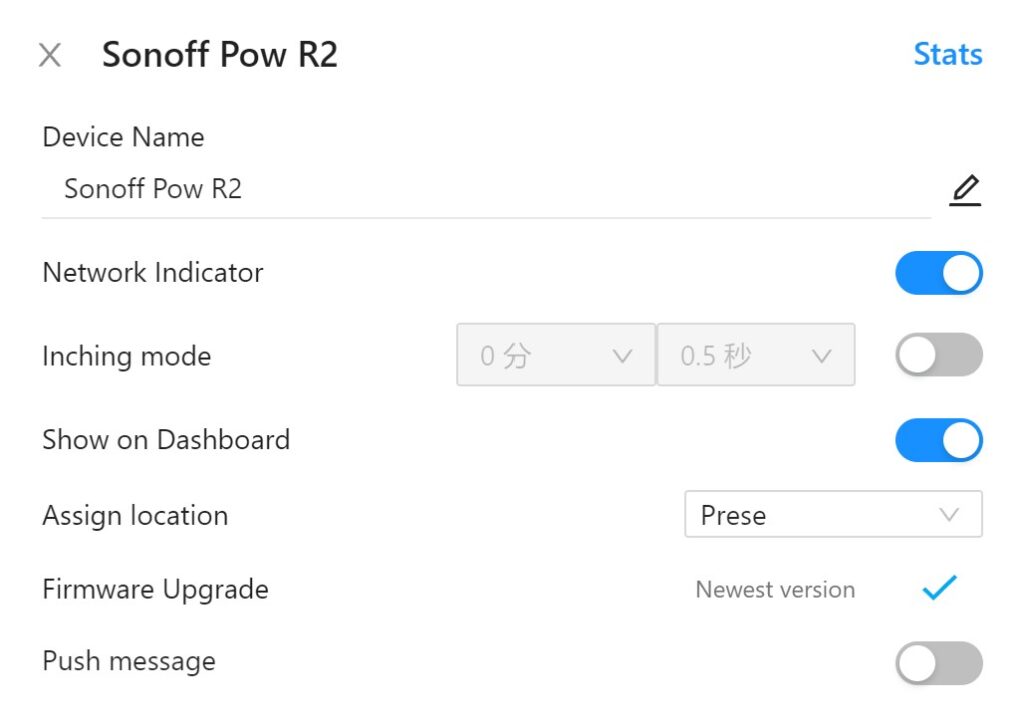Click the Assign location label
Screen dimensions: 1024x727
coord(135,516)
